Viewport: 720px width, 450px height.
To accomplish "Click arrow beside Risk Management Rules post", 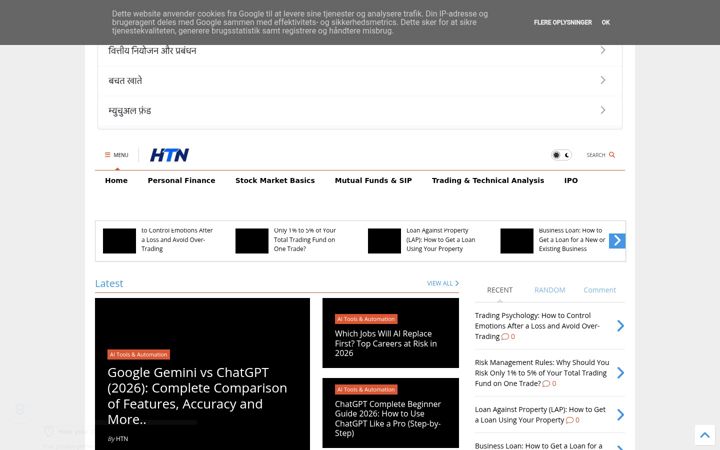I will pyautogui.click(x=620, y=373).
